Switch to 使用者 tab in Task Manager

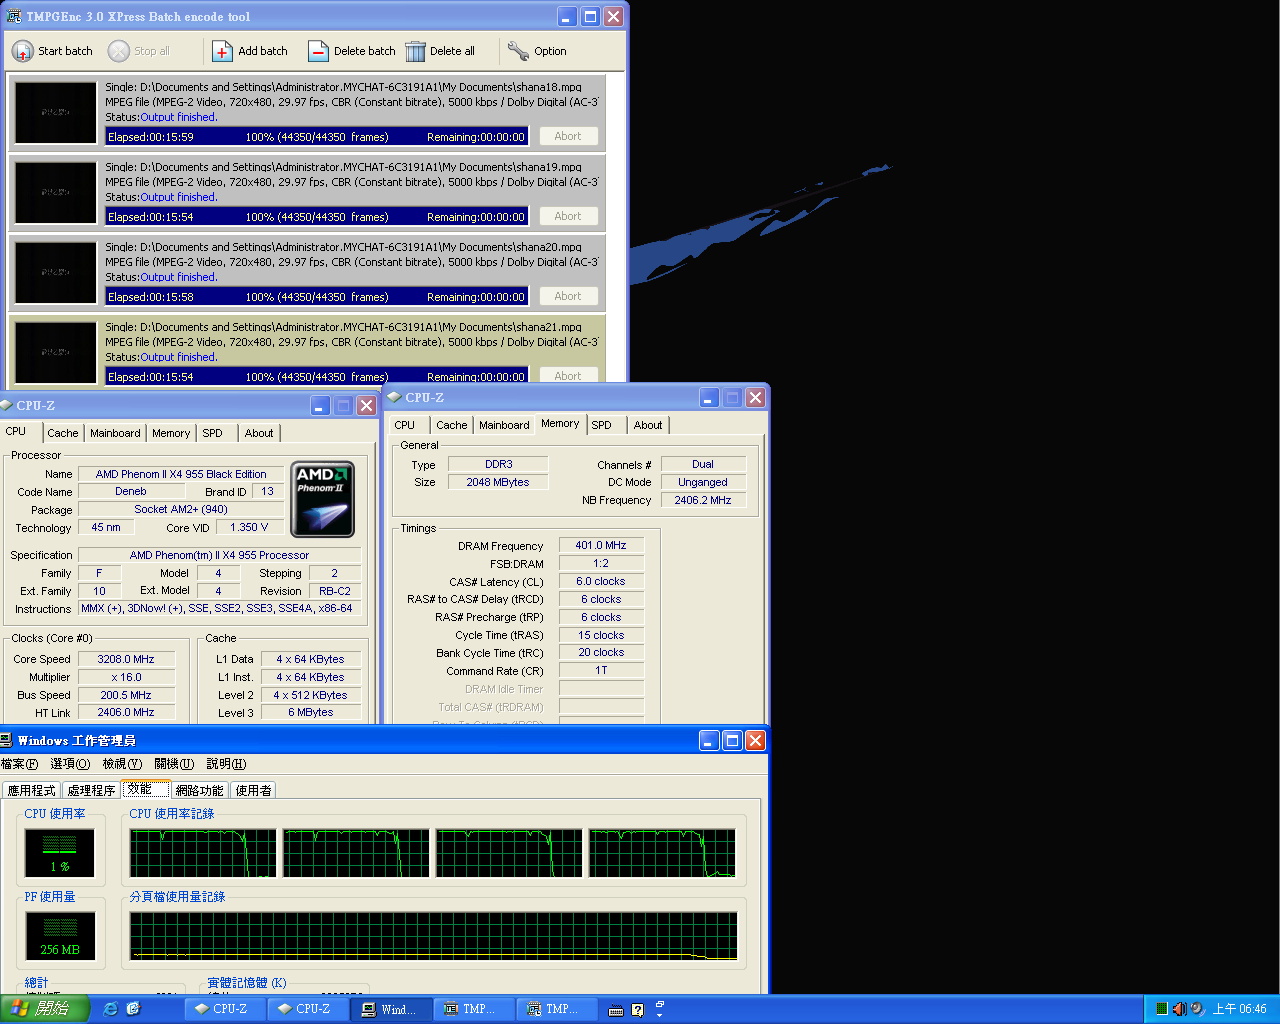point(253,790)
